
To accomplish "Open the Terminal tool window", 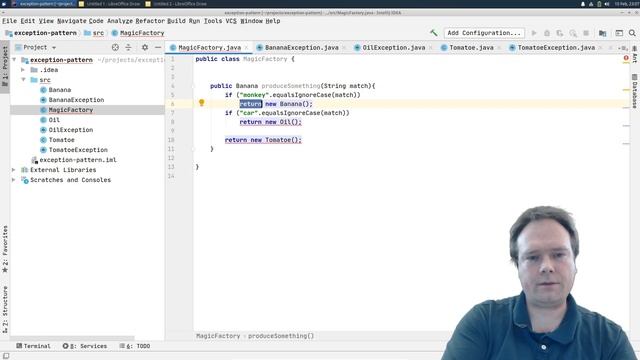I will click(33, 346).
